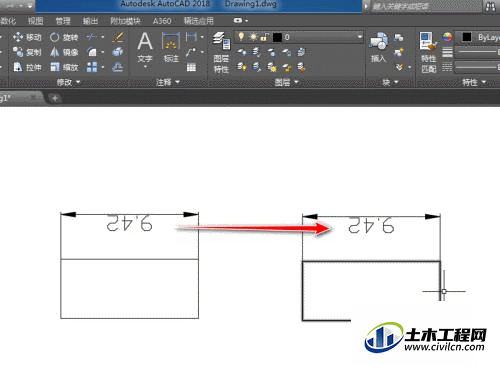Toggle layer 0 lock padlock icon
Viewport: 500px width, 375px height.
265,37
